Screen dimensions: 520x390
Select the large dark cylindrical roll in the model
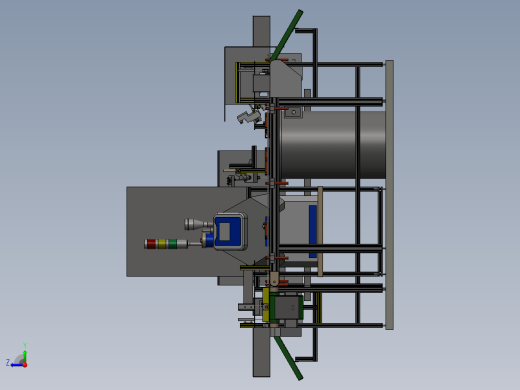click(333, 145)
